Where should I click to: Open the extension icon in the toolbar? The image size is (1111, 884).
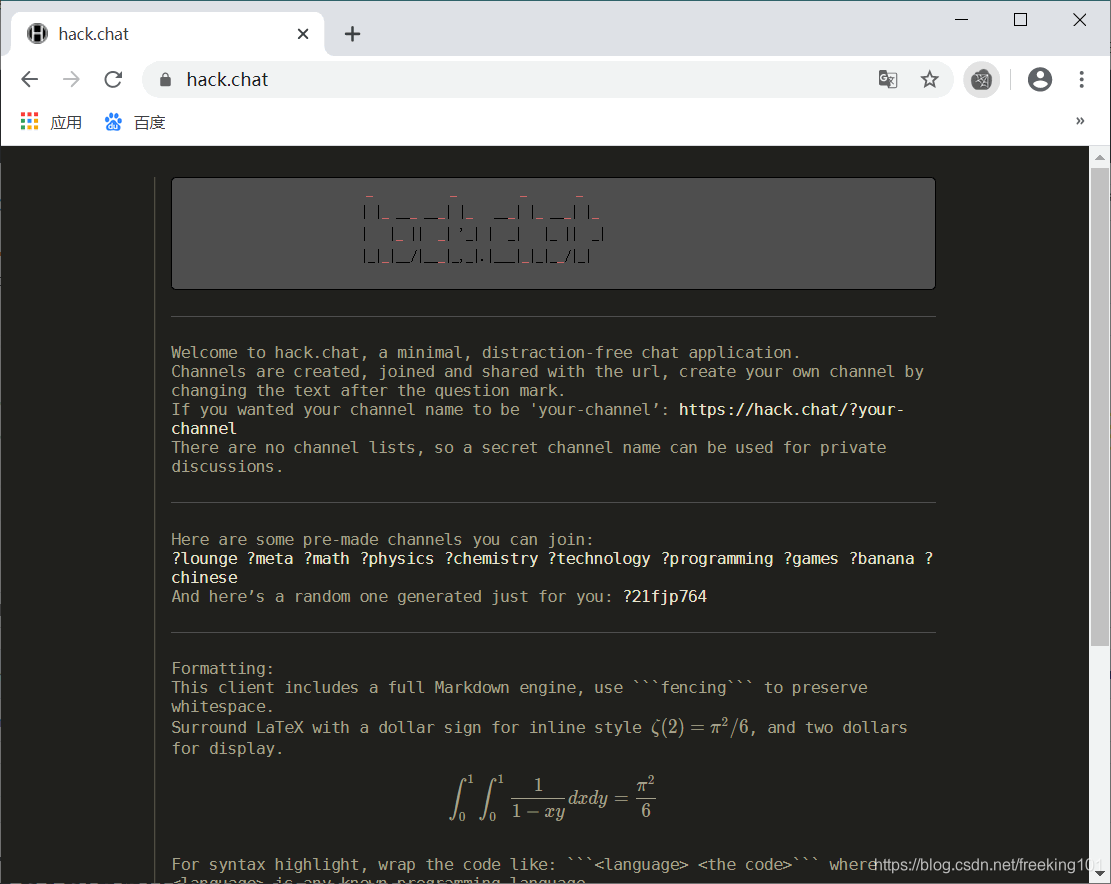tap(981, 79)
